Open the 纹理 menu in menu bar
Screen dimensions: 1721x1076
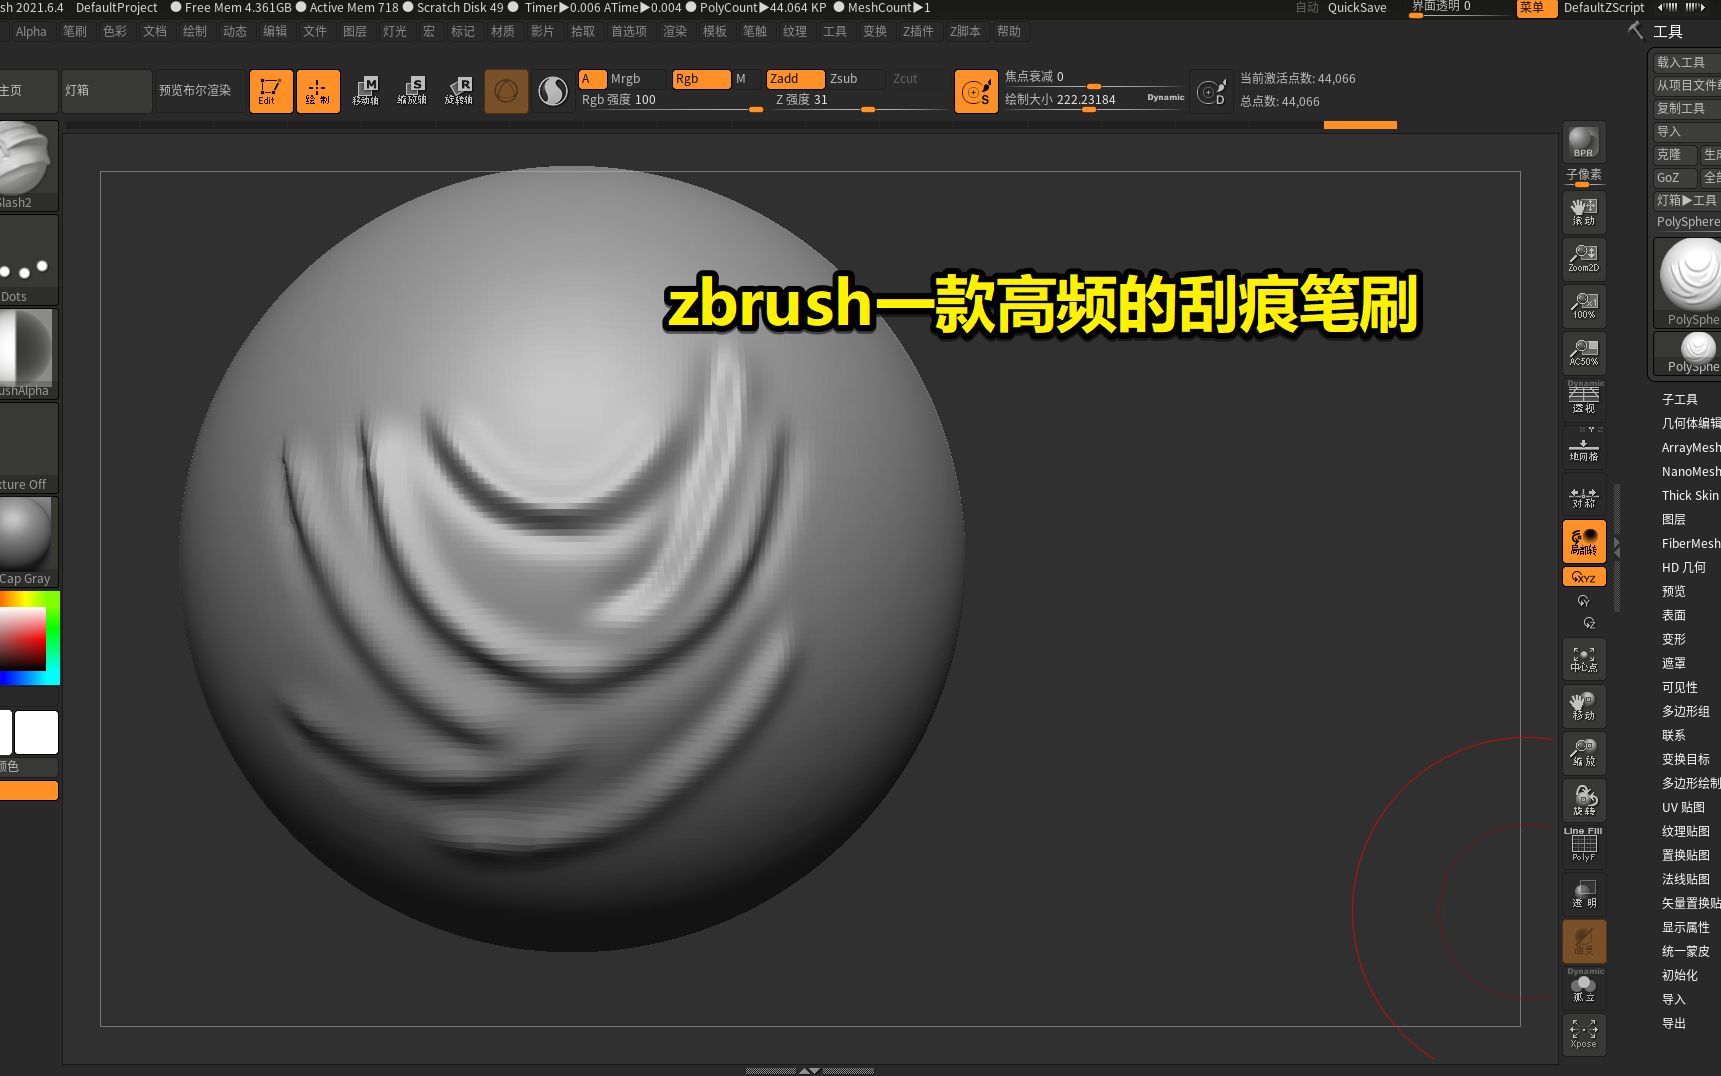coord(795,31)
